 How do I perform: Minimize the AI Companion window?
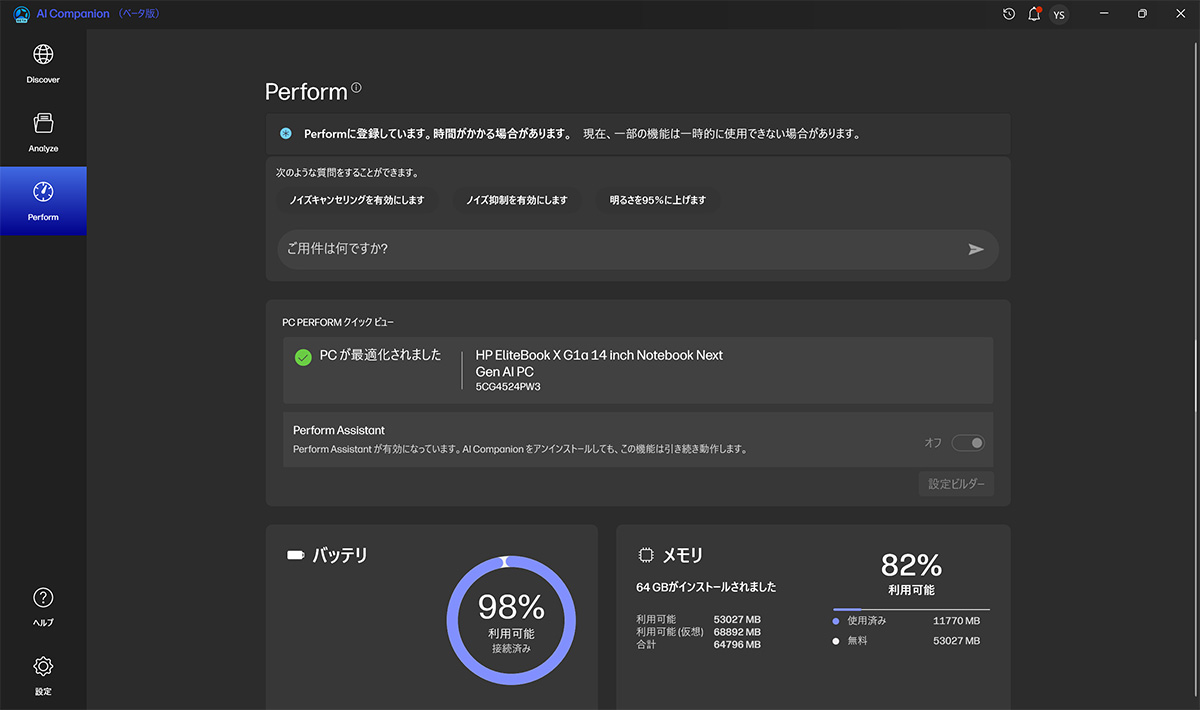1104,14
